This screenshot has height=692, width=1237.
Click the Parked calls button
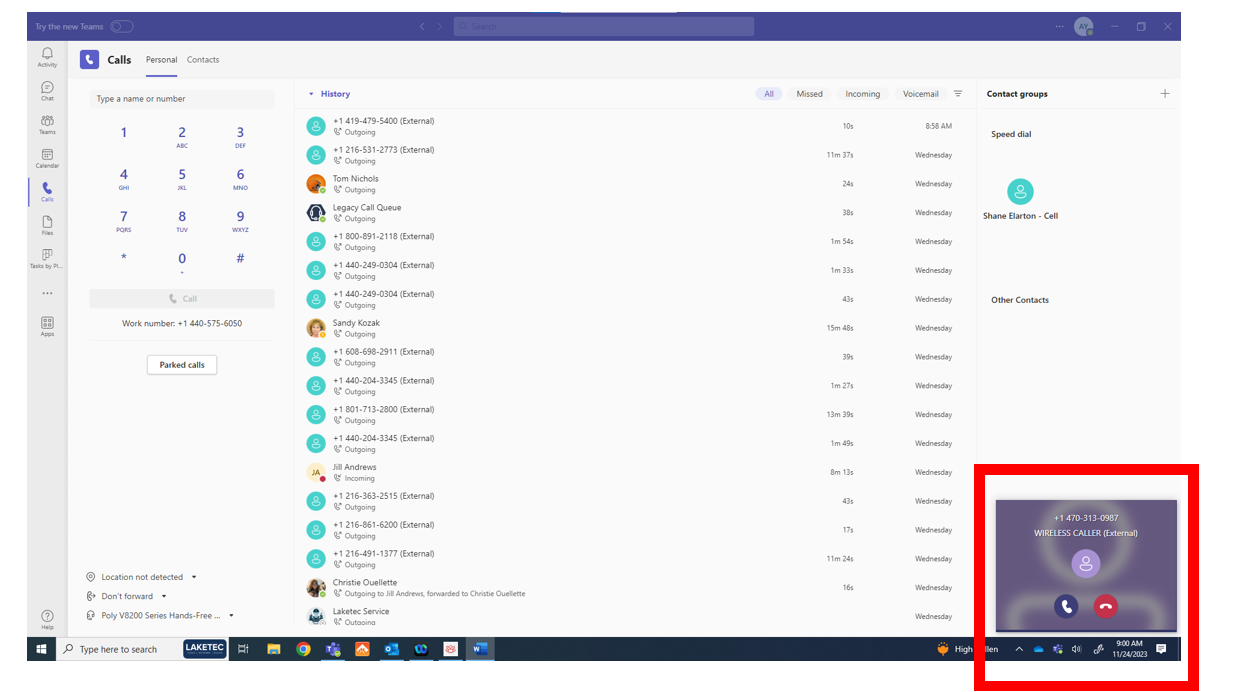coord(182,365)
